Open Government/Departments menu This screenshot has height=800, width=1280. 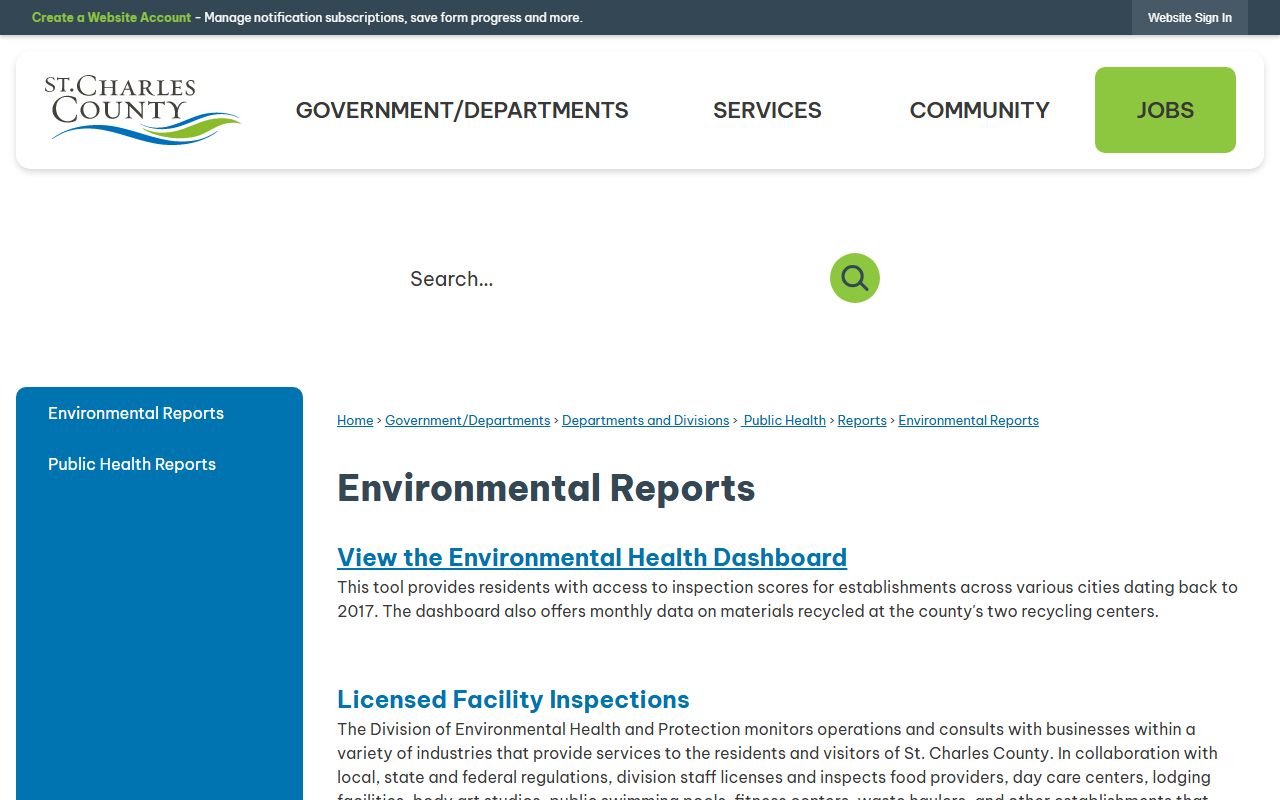point(462,110)
